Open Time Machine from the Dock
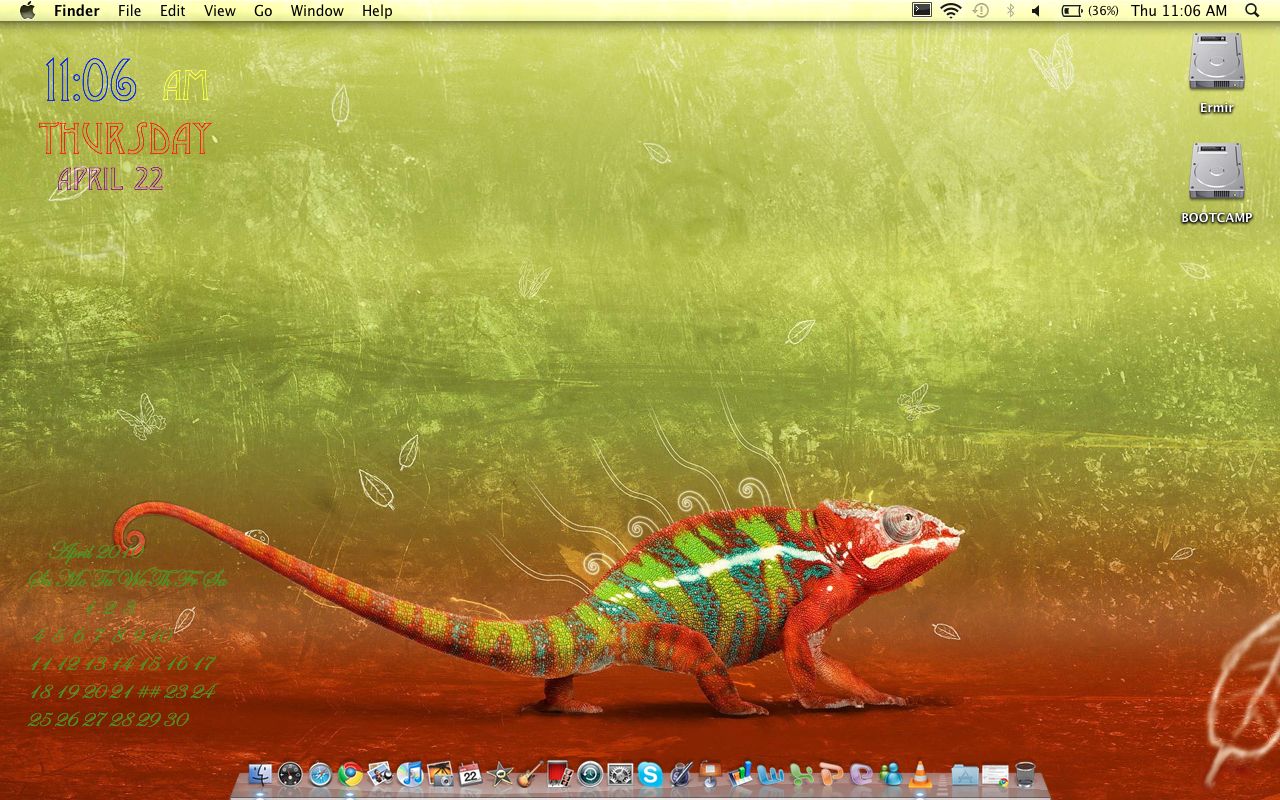1280x800 pixels. click(590, 774)
